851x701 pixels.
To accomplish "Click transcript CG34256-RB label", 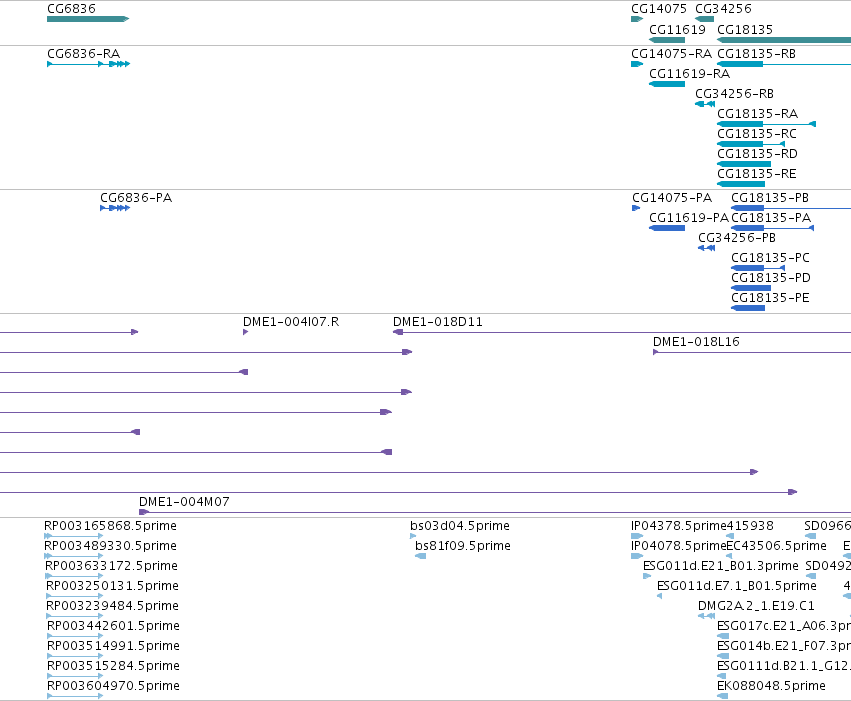I will tap(734, 94).
